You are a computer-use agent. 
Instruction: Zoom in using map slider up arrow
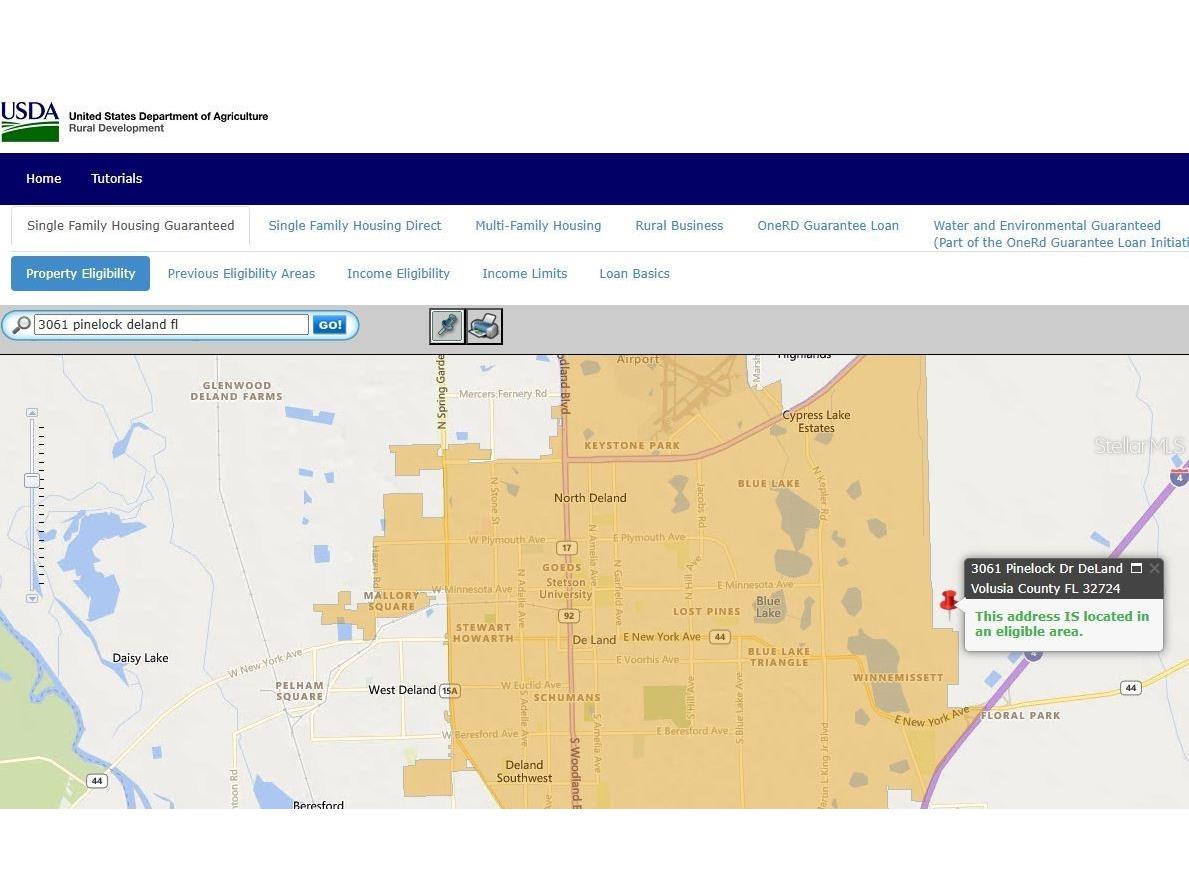(32, 412)
